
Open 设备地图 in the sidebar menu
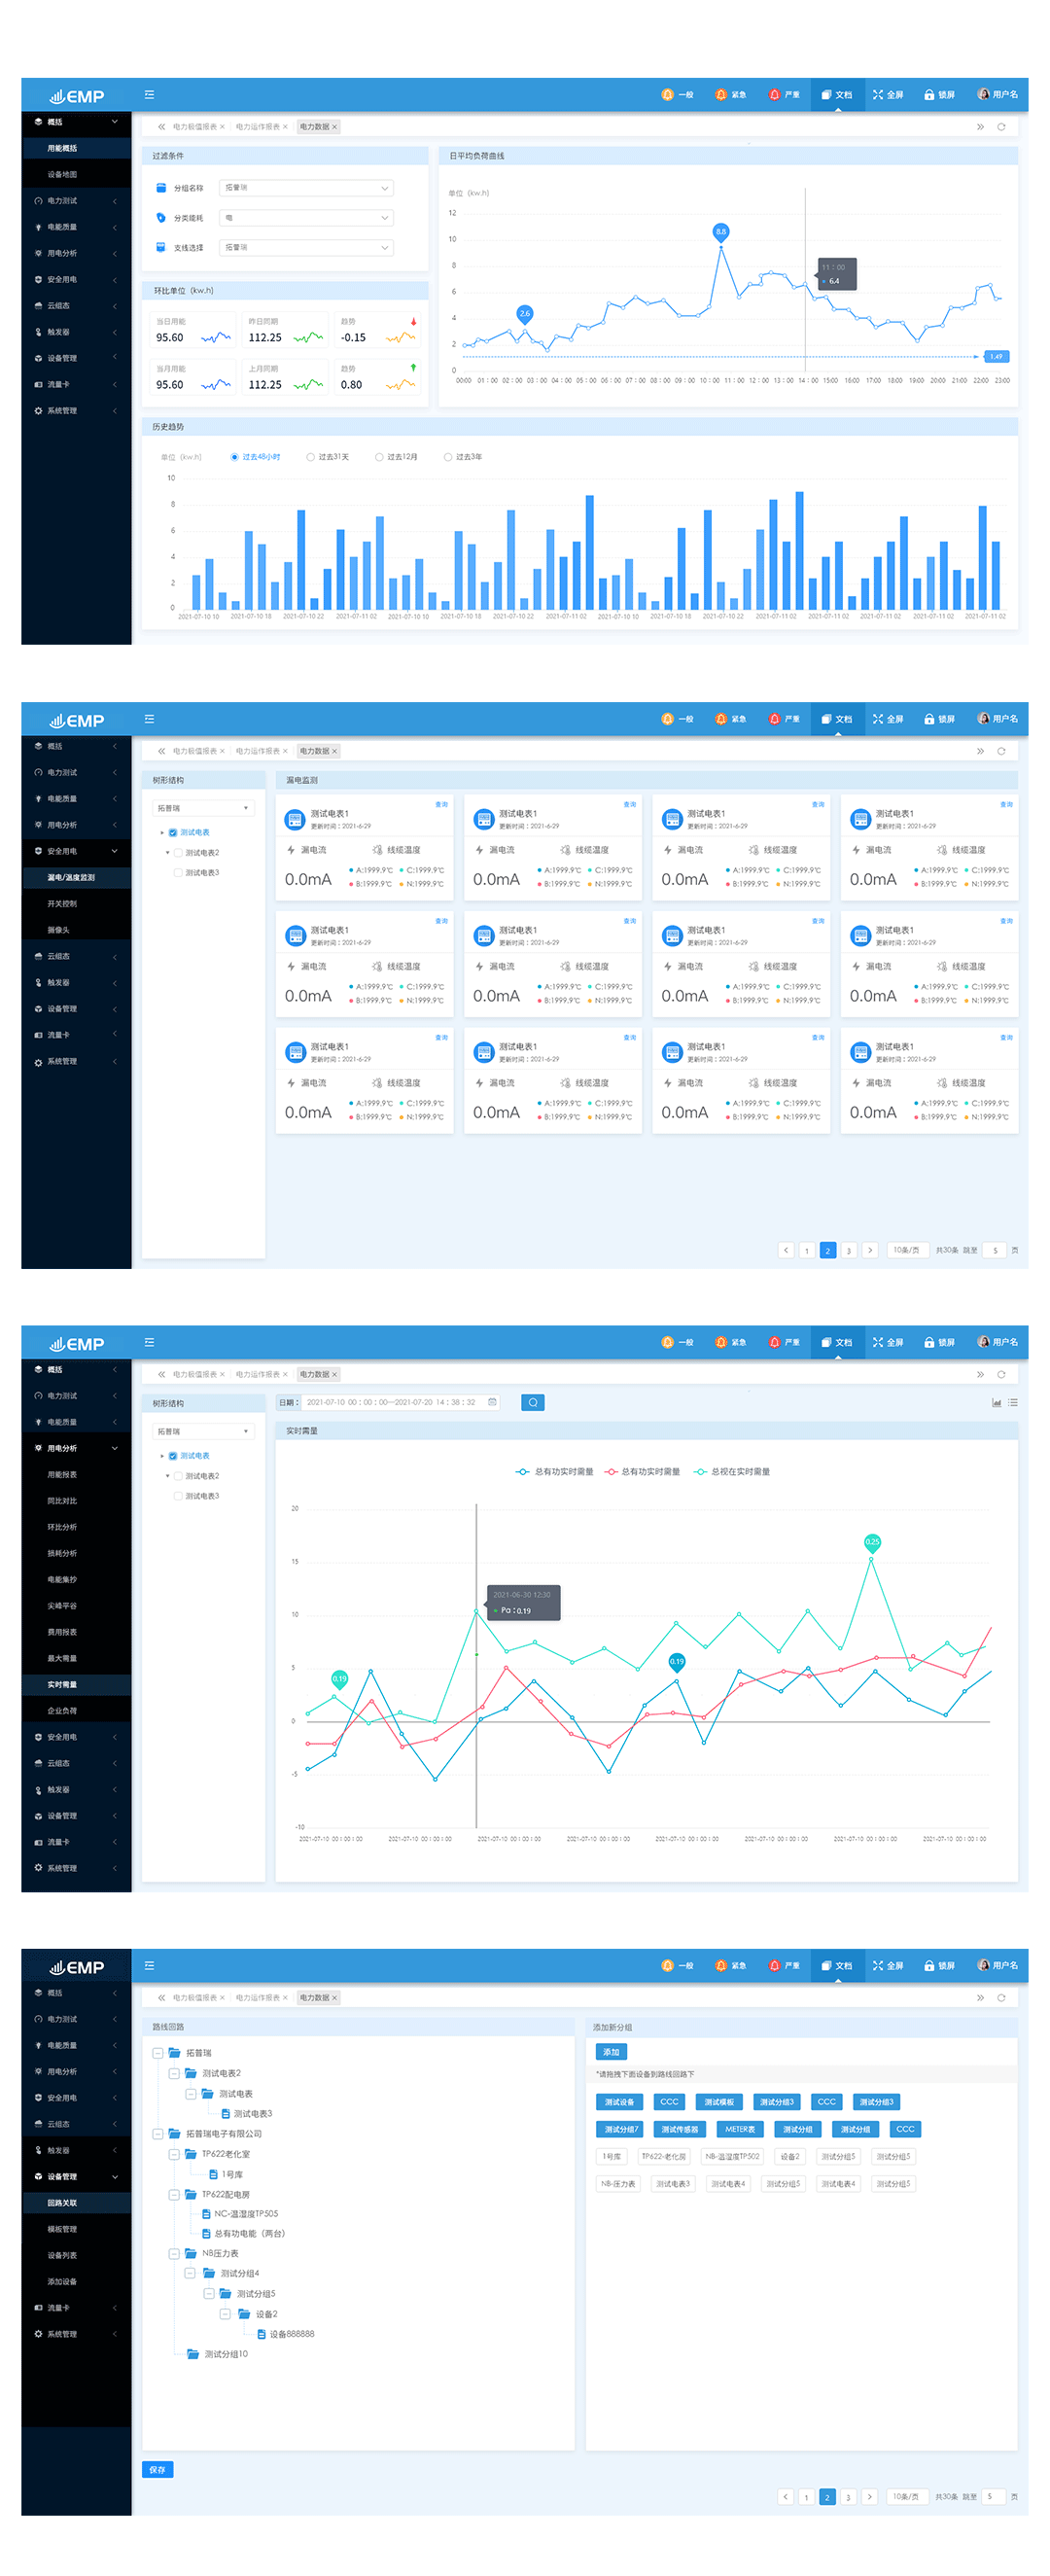click(x=62, y=174)
